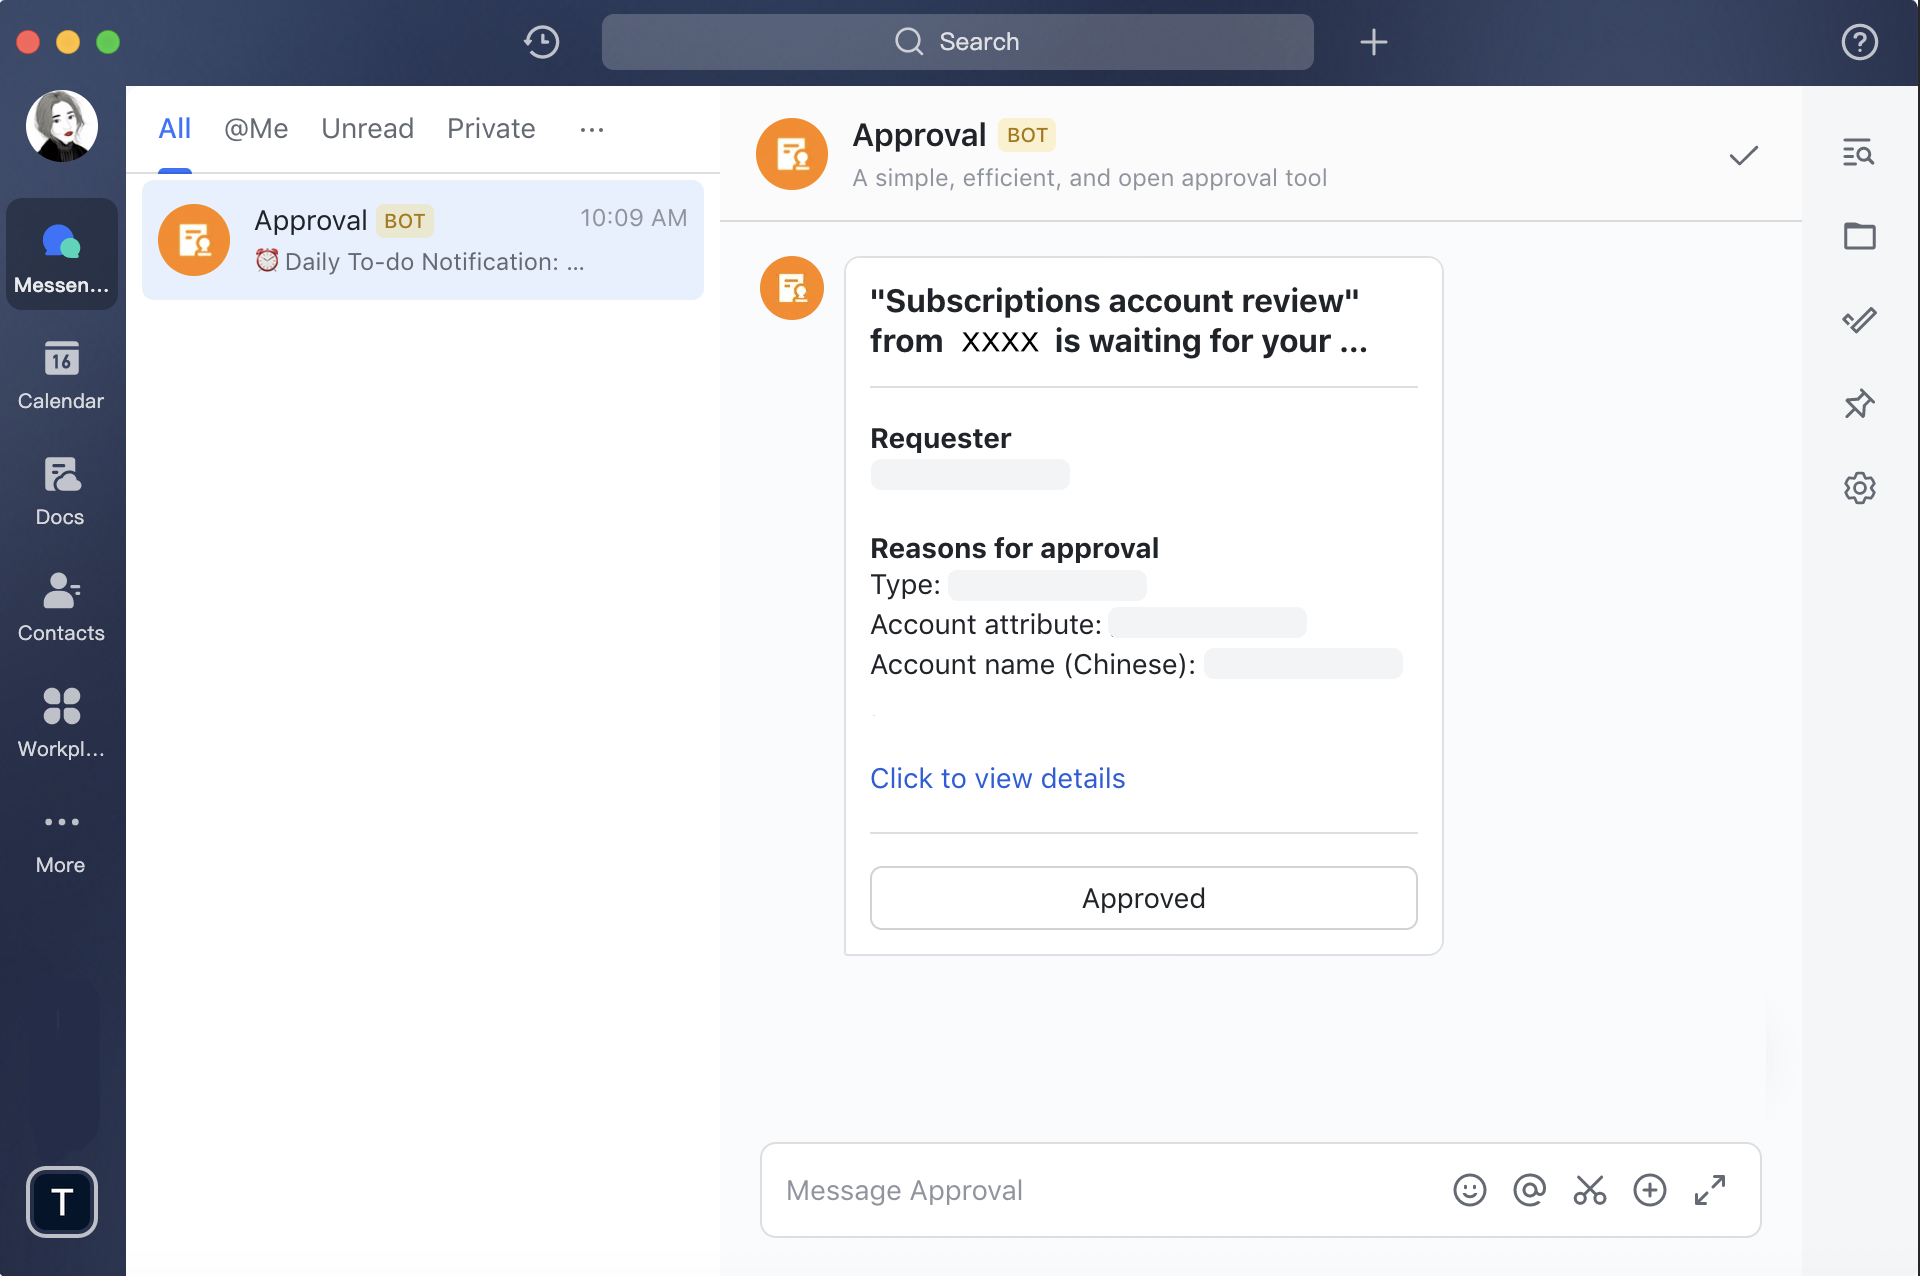Switch to the Unread tab

coord(367,128)
